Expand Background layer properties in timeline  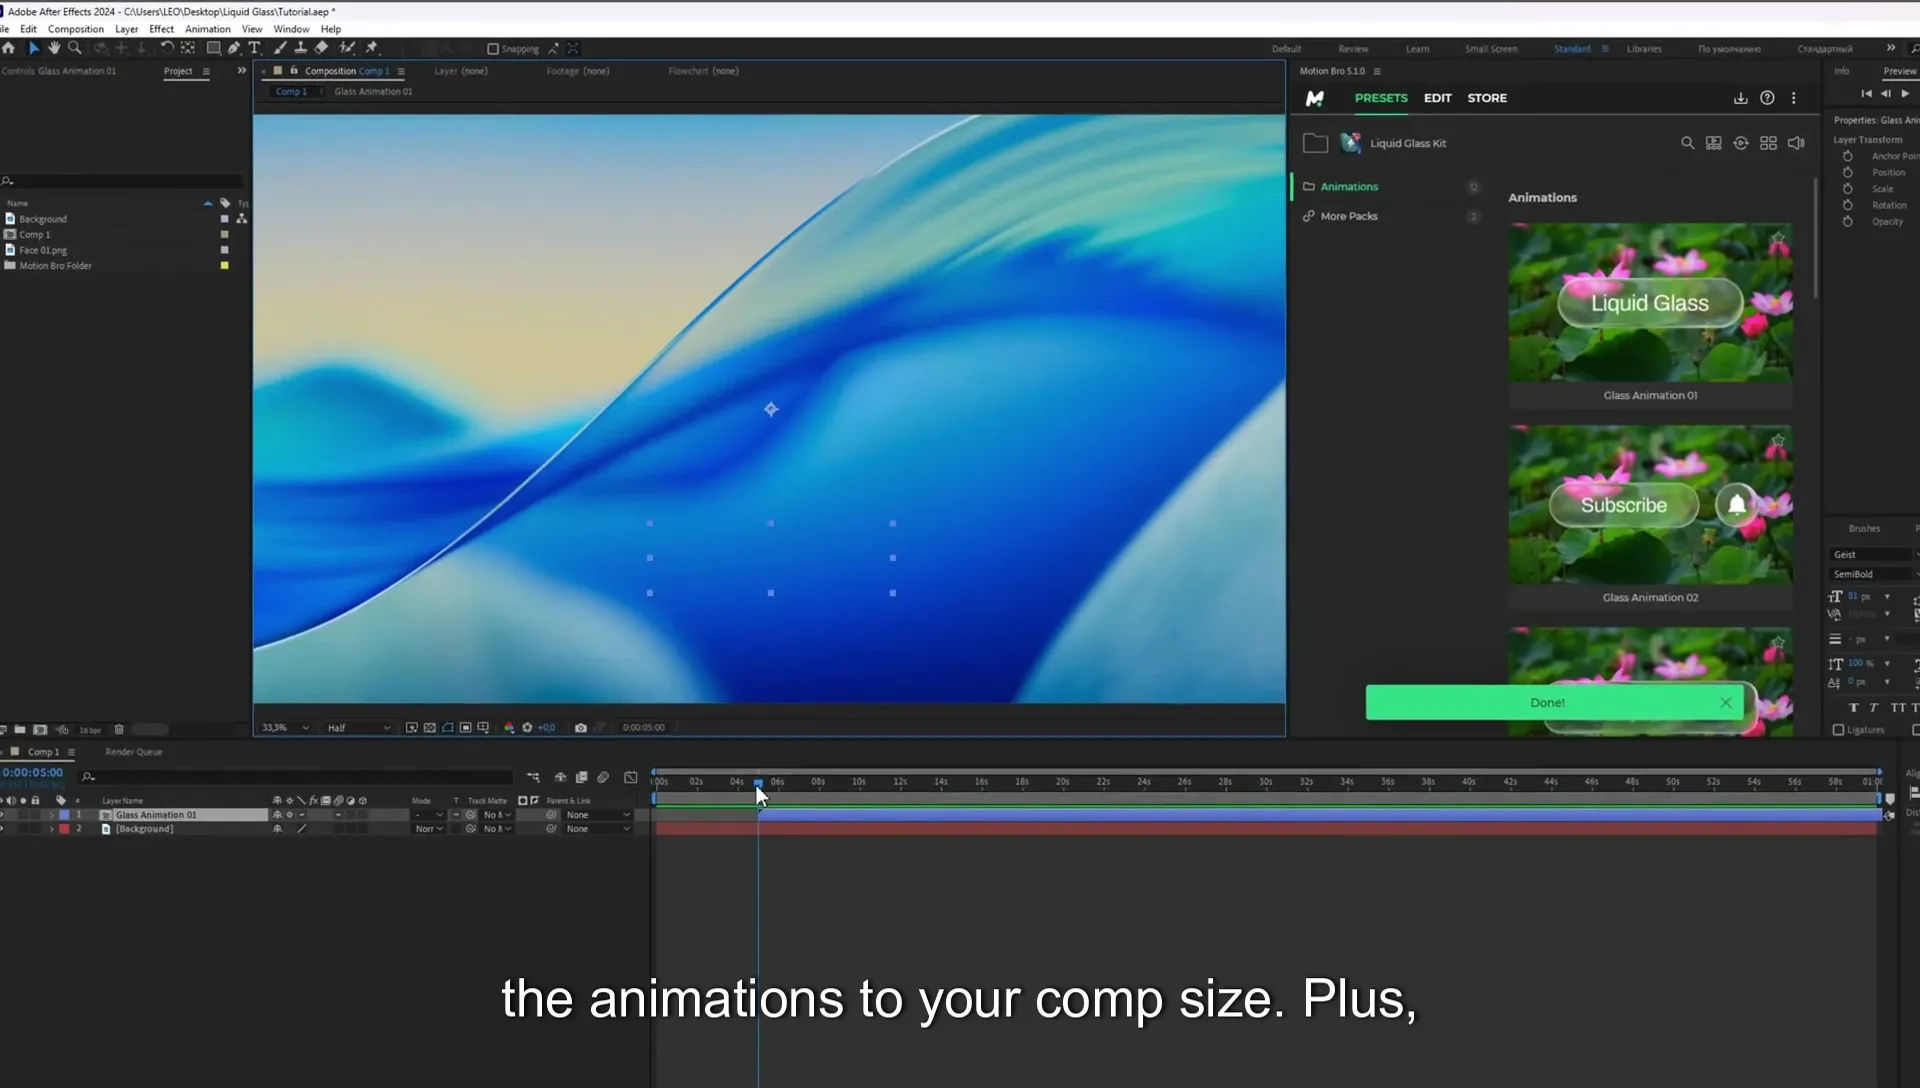coord(52,829)
